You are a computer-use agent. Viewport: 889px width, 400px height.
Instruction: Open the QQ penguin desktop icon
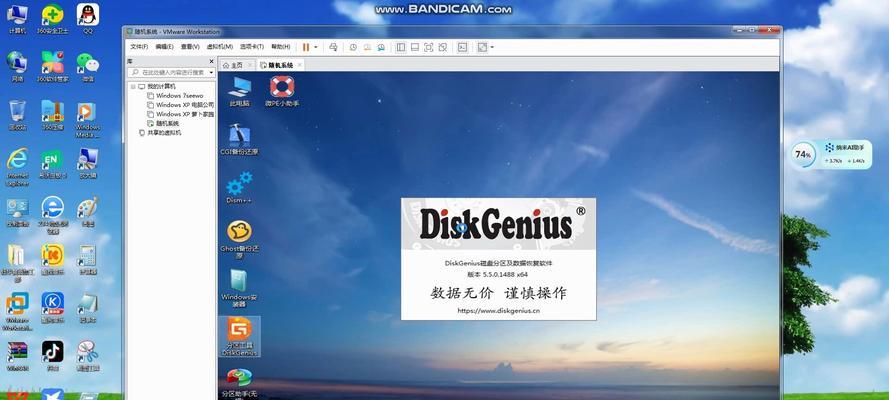coord(87,18)
